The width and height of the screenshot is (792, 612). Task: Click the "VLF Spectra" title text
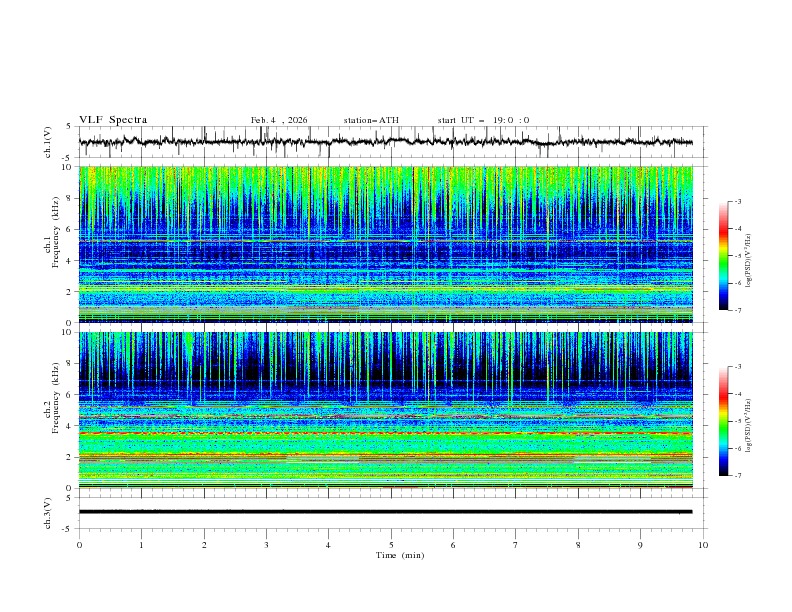click(113, 120)
